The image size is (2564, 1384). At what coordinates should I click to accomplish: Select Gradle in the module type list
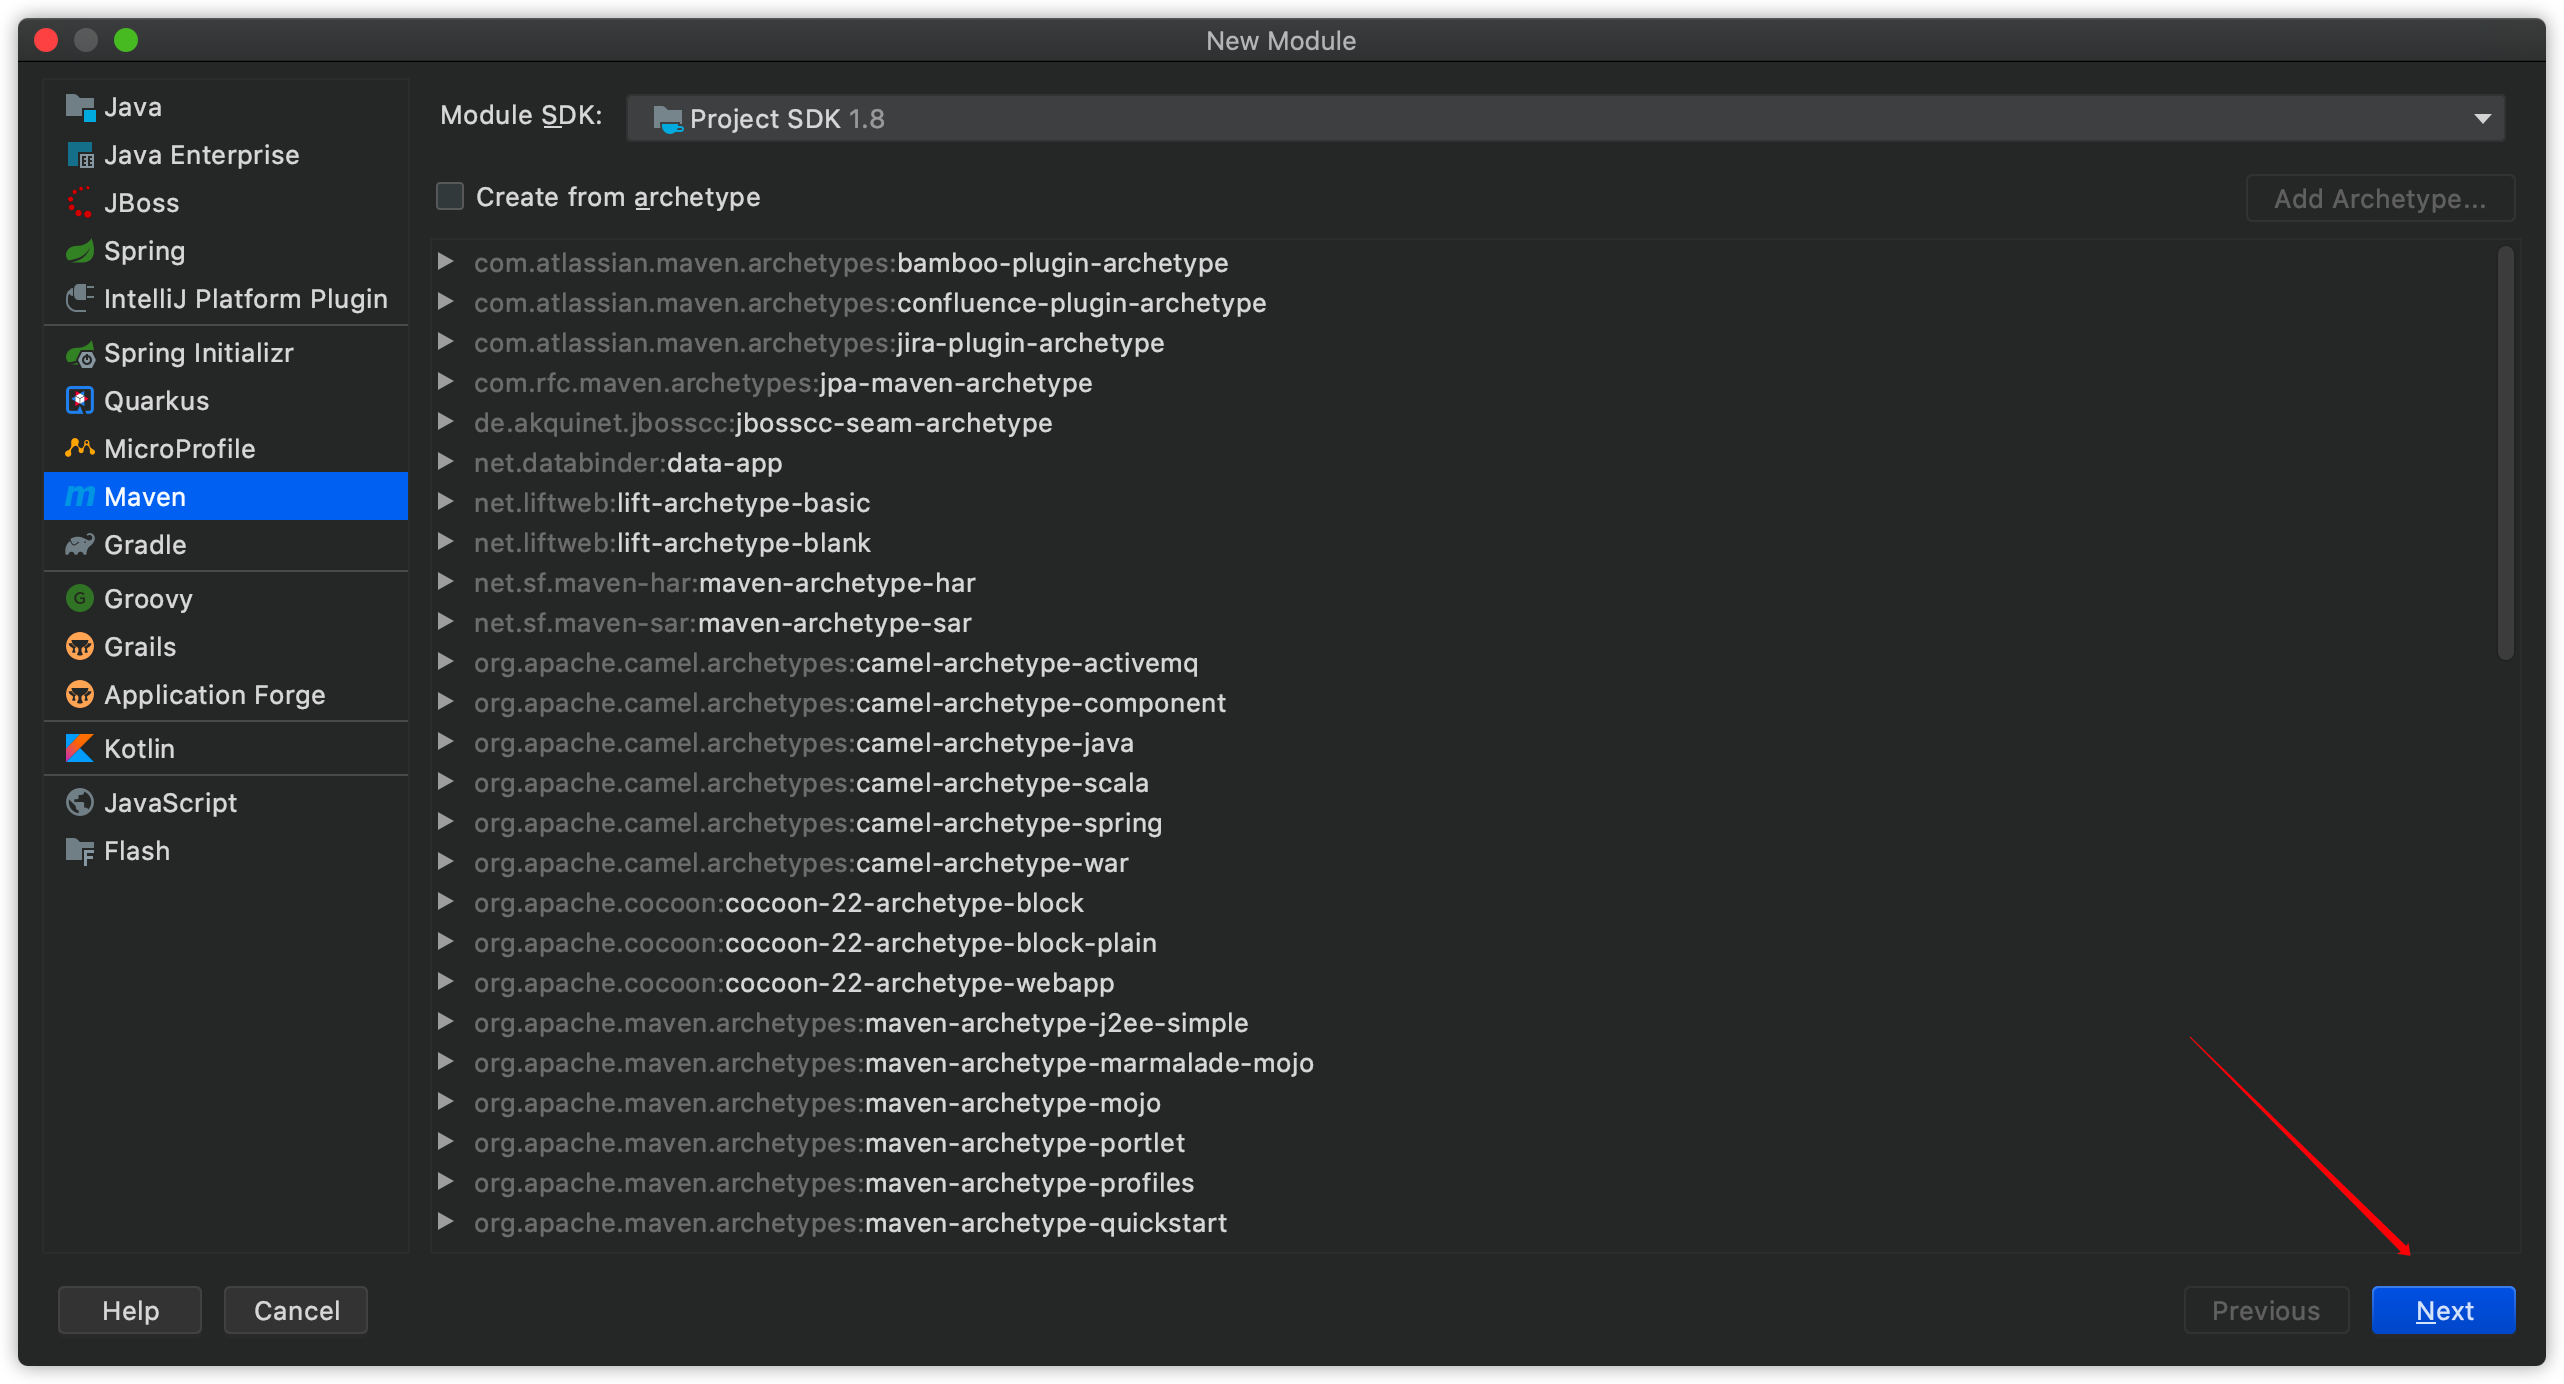click(x=226, y=545)
